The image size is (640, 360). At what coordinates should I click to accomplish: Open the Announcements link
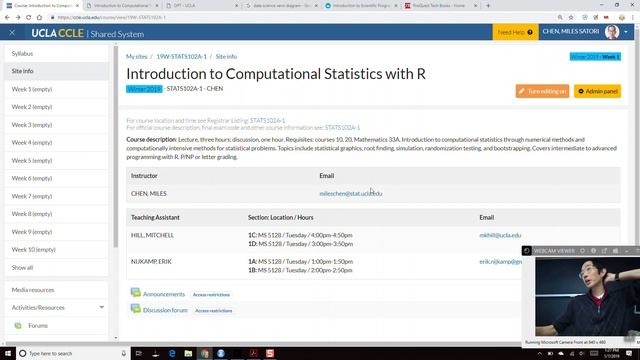164,294
